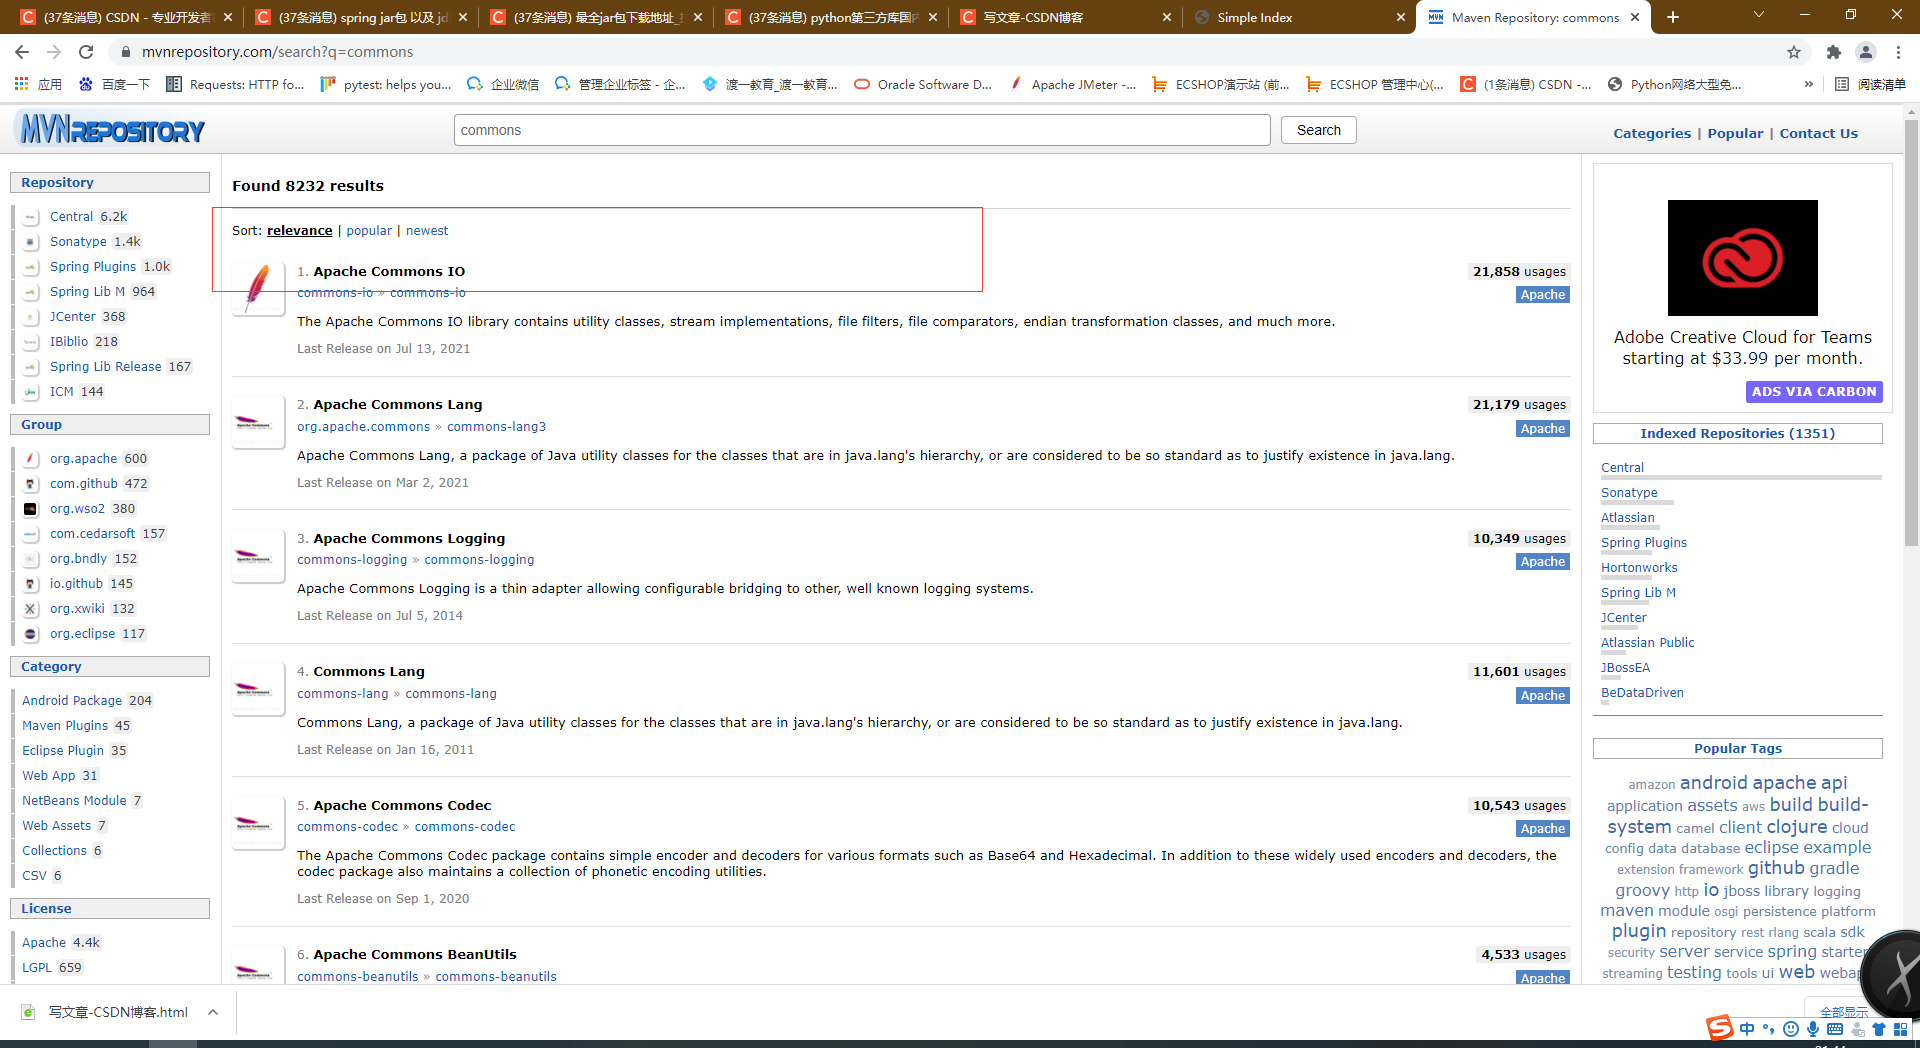This screenshot has height=1048, width=1920.
Task: Expand the download item options chevron
Action: 213,1012
